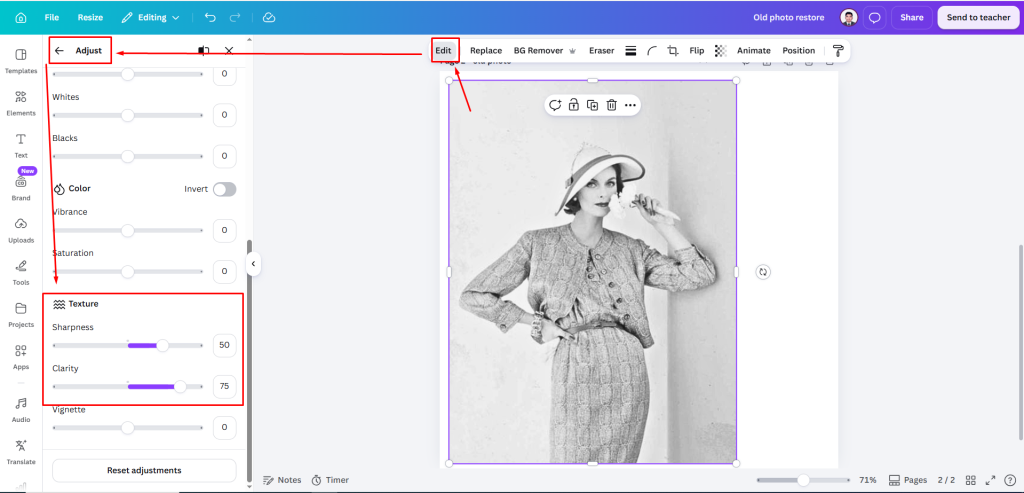Open the Brand panel in sidebar

coord(21,188)
